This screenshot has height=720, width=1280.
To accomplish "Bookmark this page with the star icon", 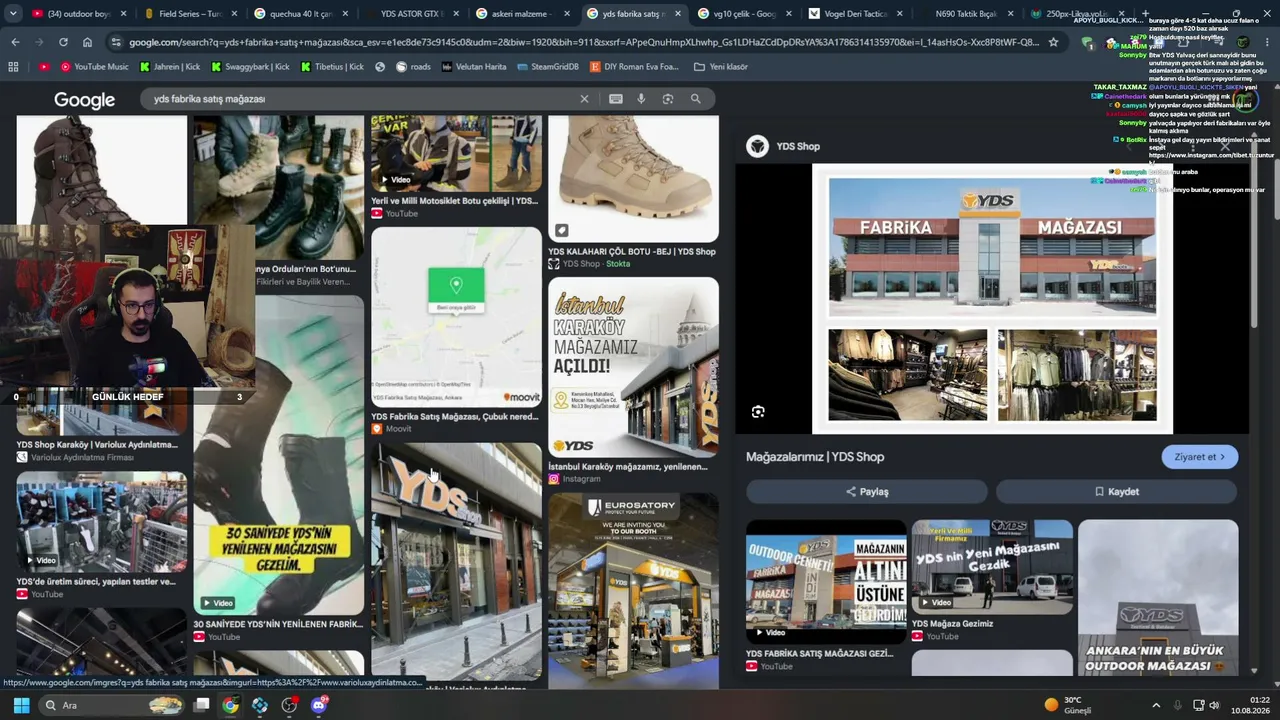I will (1053, 42).
